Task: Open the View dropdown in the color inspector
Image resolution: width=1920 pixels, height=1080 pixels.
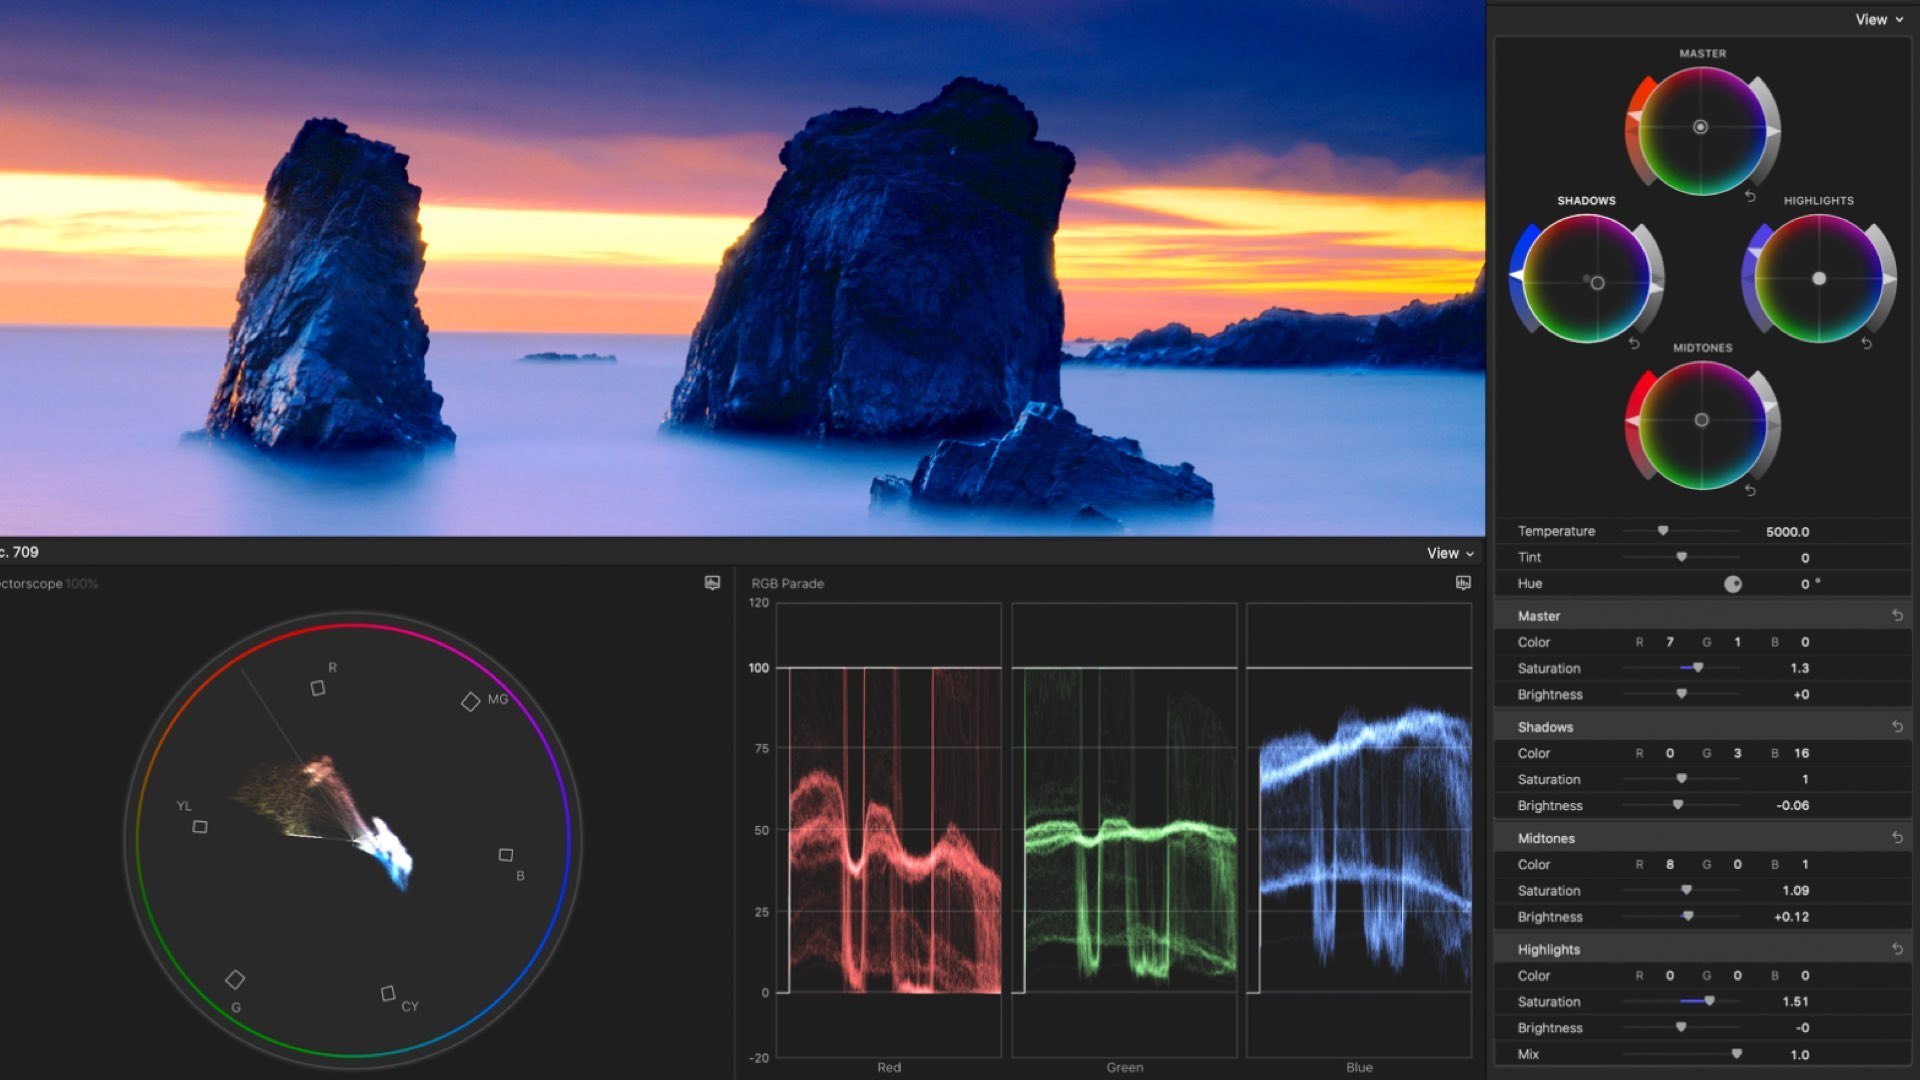Action: click(x=1879, y=19)
